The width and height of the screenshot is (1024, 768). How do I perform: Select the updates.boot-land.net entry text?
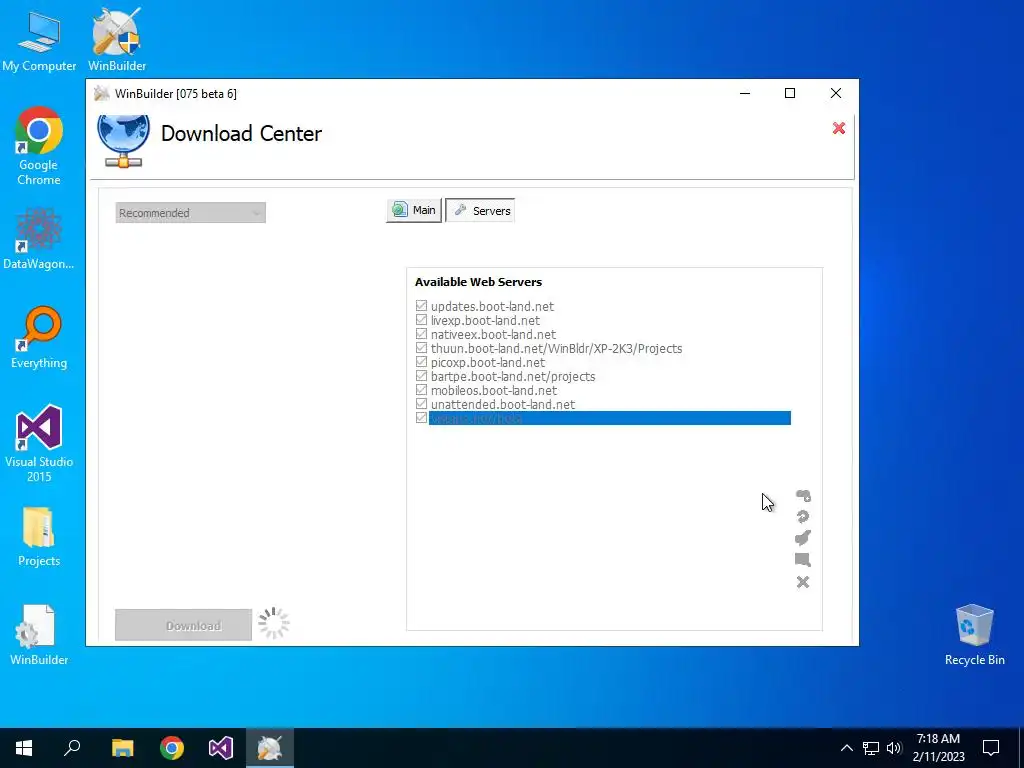(x=492, y=306)
